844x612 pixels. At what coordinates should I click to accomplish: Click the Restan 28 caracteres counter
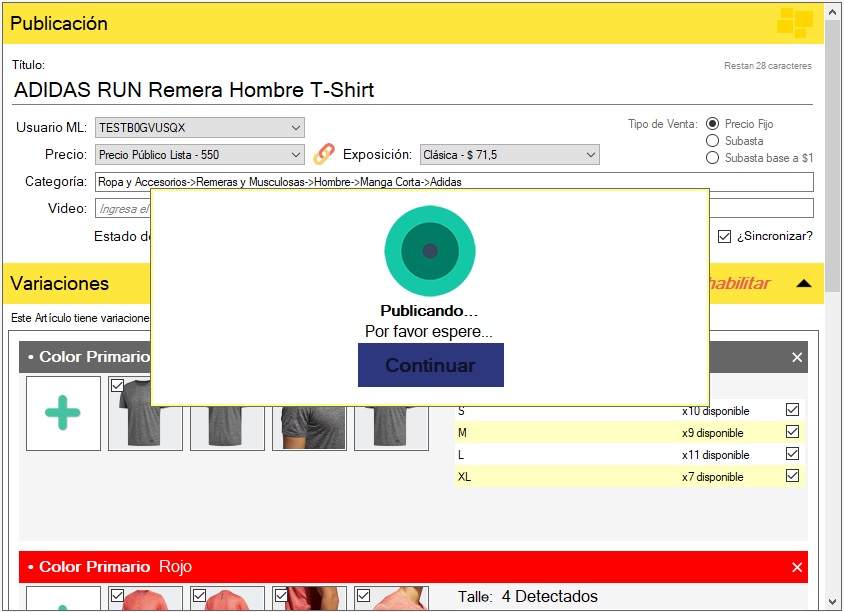pos(768,66)
